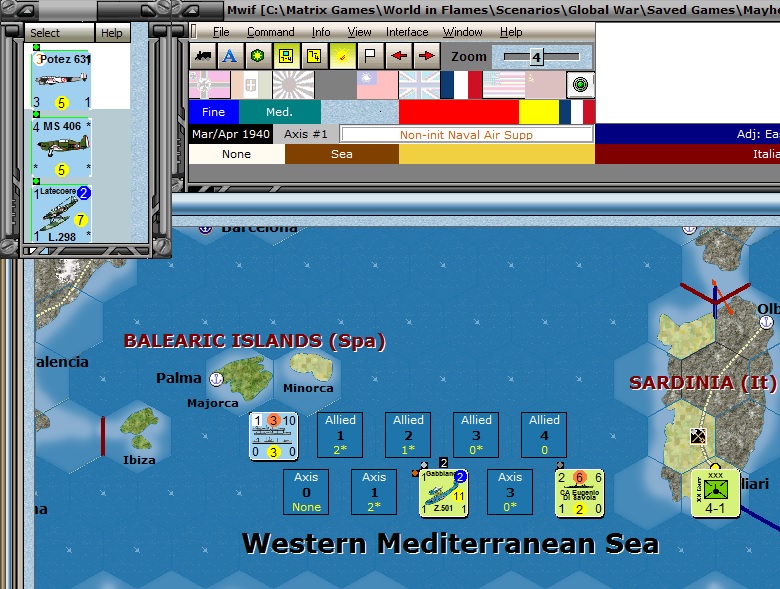This screenshot has width=780, height=589.
Task: Toggle the yellow sun weather button
Action: pos(342,56)
